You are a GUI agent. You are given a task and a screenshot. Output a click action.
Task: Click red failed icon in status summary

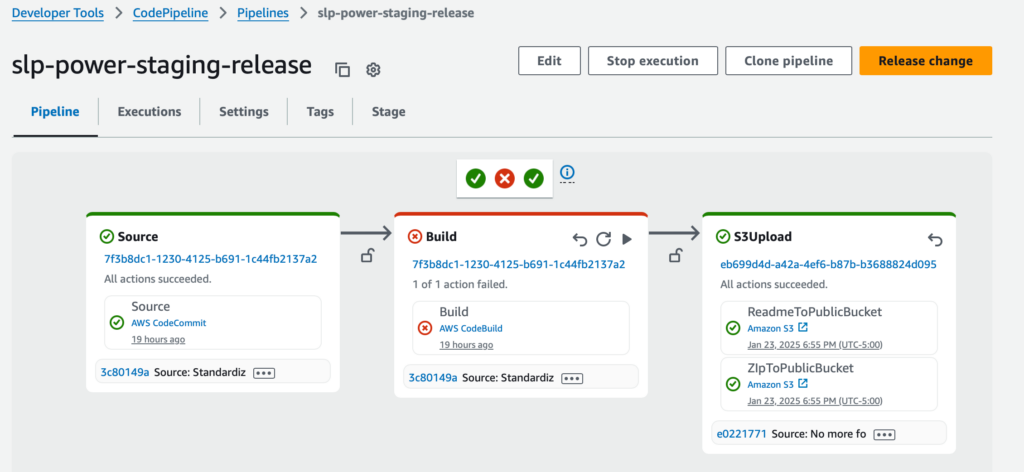point(504,178)
